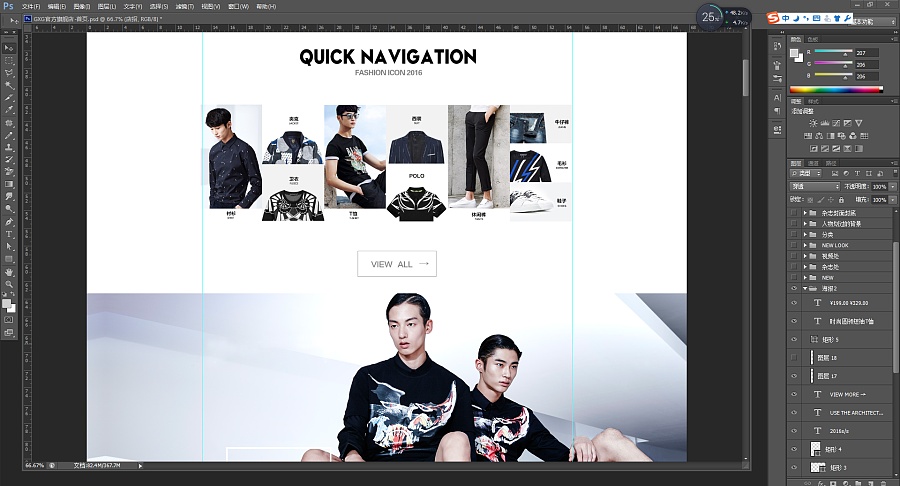
Task: Open the Character panel icon
Action: [x=777, y=98]
